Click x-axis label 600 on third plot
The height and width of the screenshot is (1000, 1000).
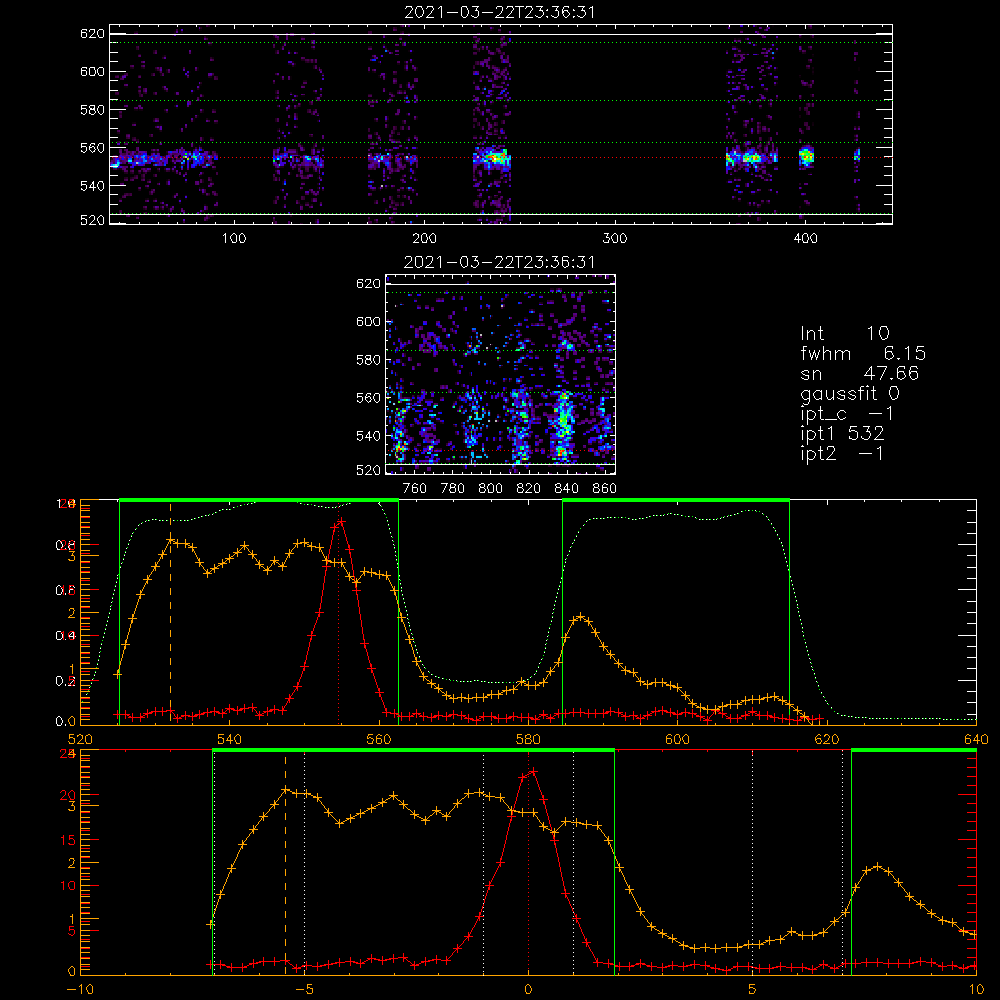677,739
